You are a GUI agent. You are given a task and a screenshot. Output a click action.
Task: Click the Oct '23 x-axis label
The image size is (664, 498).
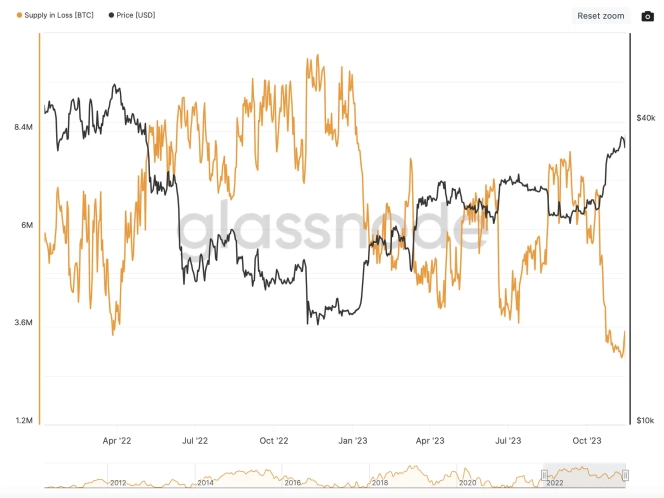click(x=586, y=439)
